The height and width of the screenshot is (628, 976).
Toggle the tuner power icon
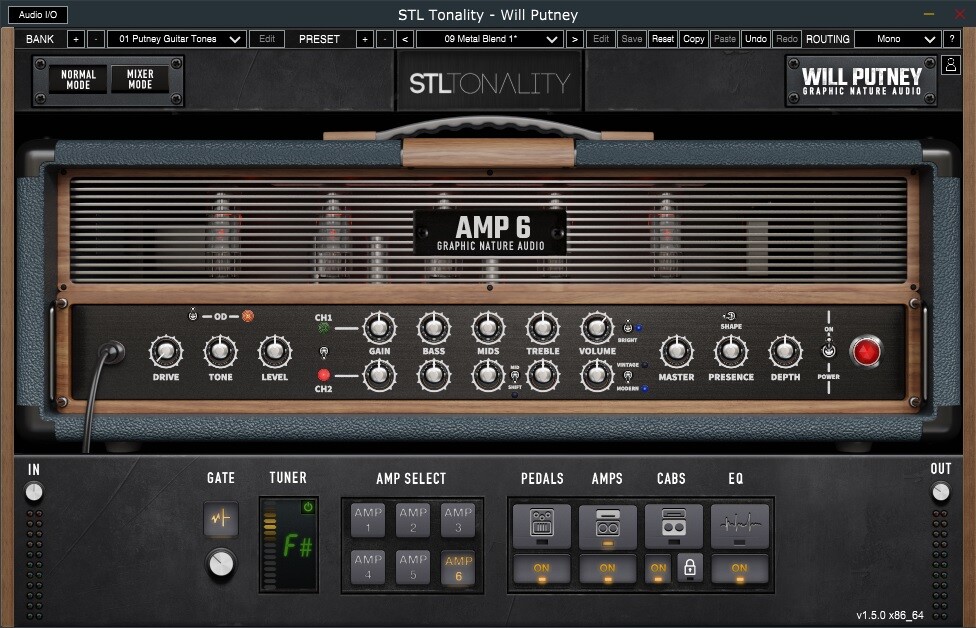309,507
